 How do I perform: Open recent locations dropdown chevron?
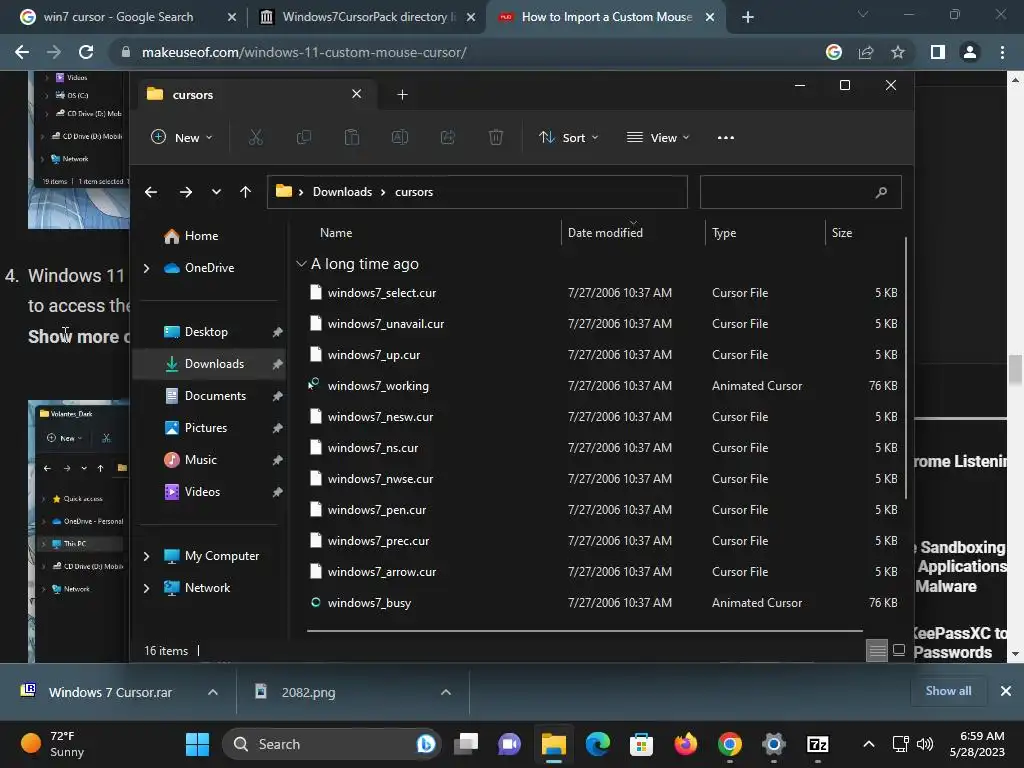click(x=216, y=192)
